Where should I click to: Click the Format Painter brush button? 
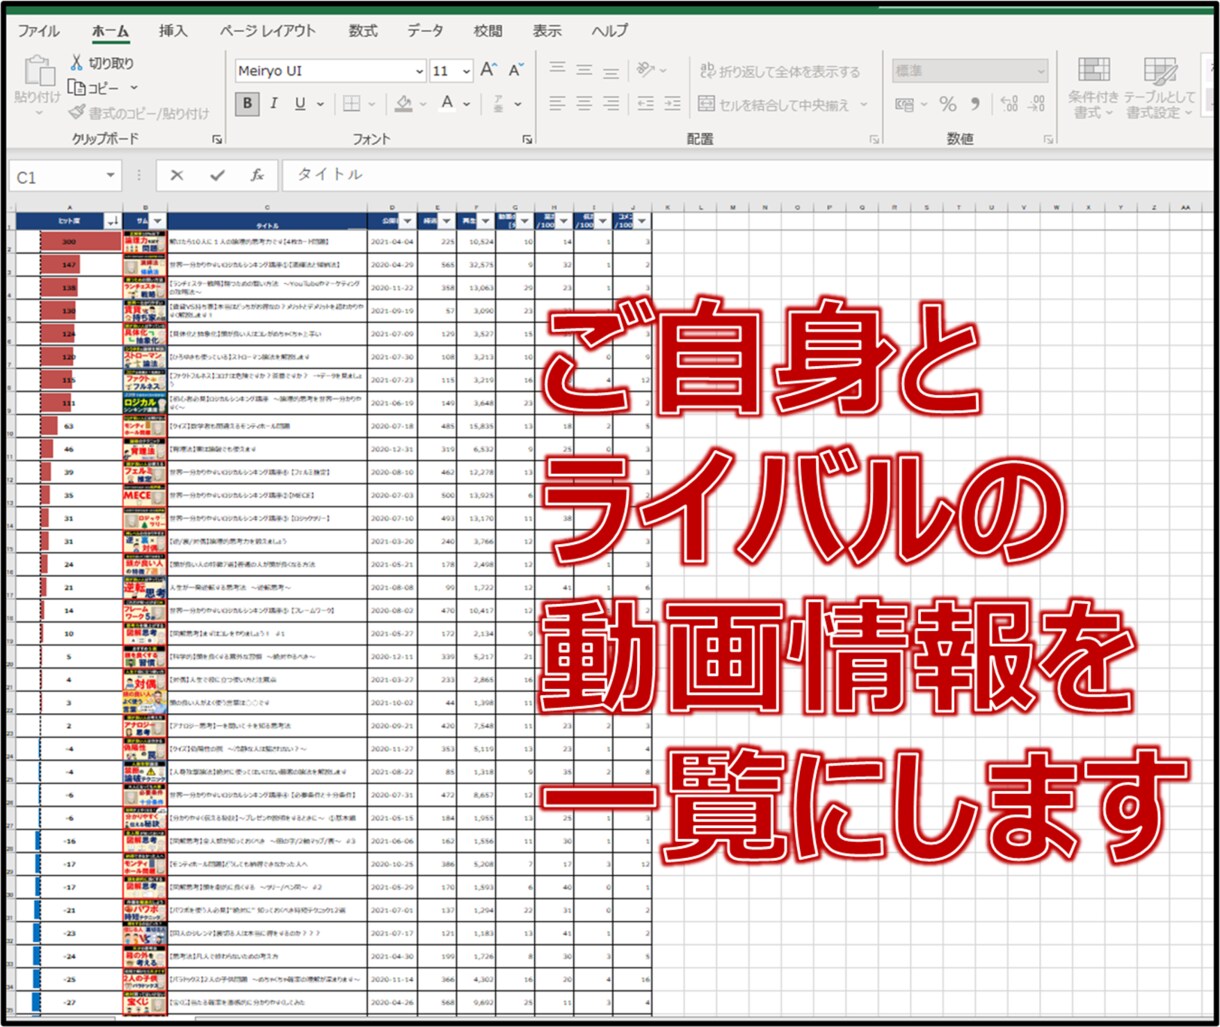point(139,113)
